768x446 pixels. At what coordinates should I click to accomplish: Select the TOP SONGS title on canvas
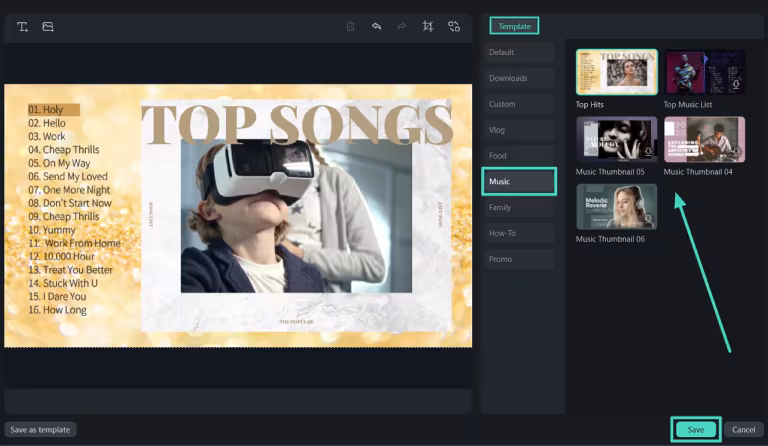[x=297, y=124]
